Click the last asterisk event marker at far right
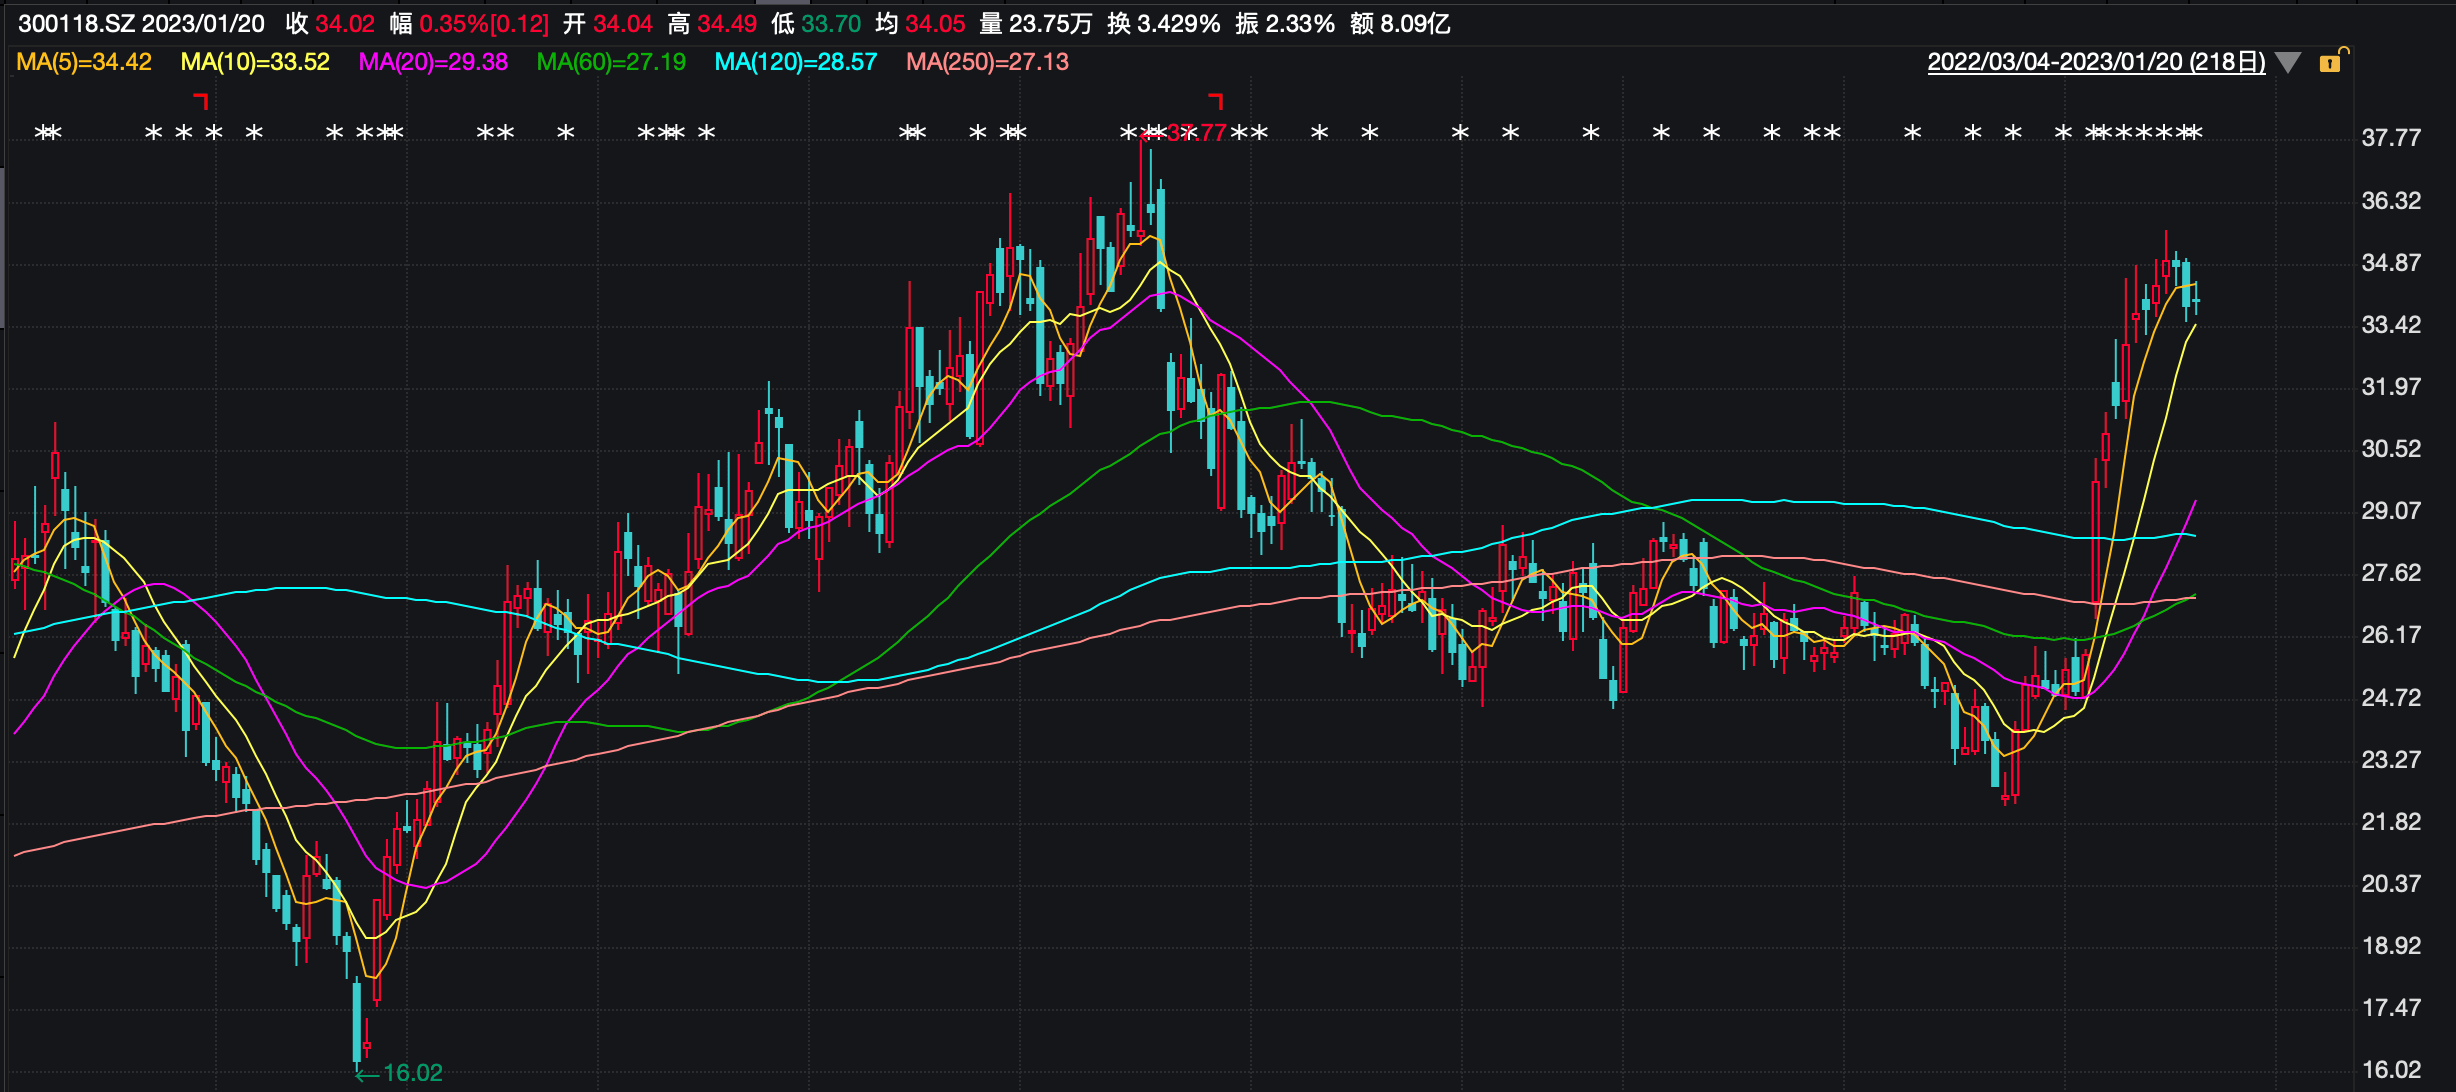2456x1092 pixels. click(2194, 133)
